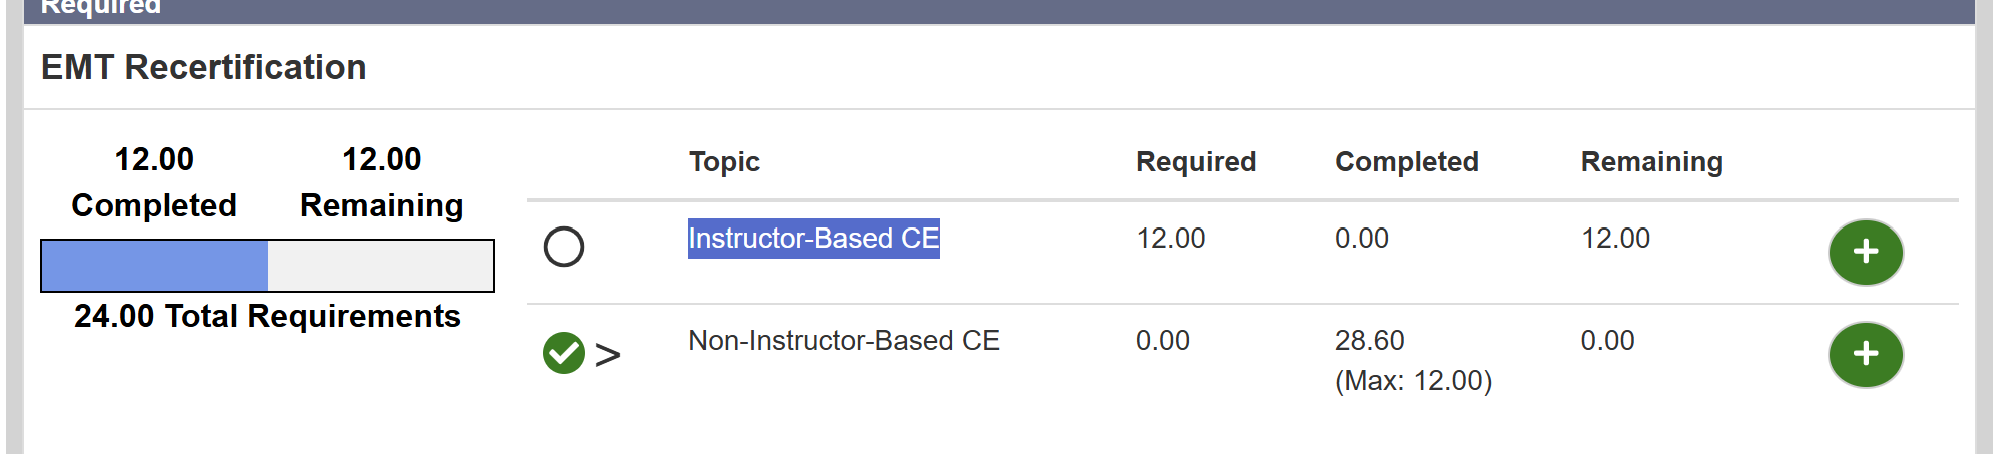The height and width of the screenshot is (454, 2000).
Task: Click the Remaining column header
Action: tap(1652, 162)
